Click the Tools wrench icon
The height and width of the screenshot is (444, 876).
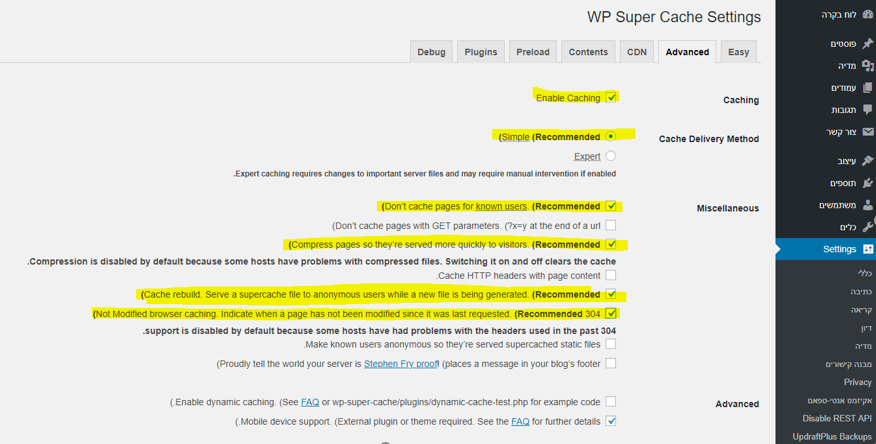pos(868,227)
